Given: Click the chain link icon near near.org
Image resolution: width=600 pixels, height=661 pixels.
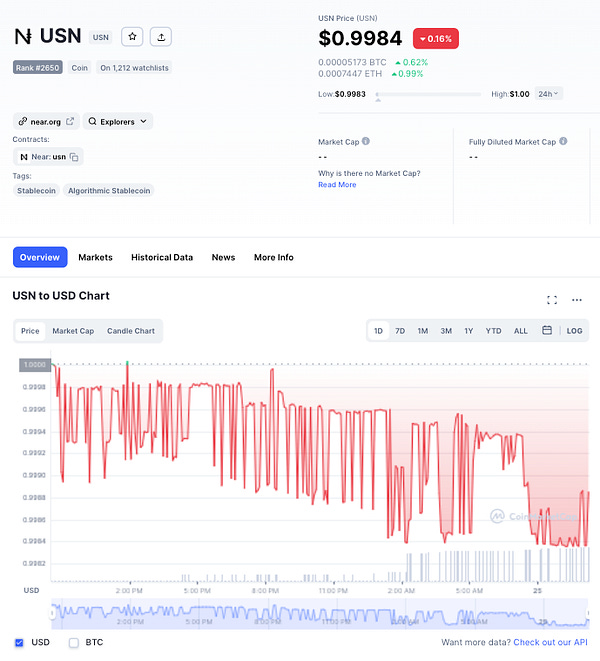Looking at the screenshot, I should [x=23, y=121].
